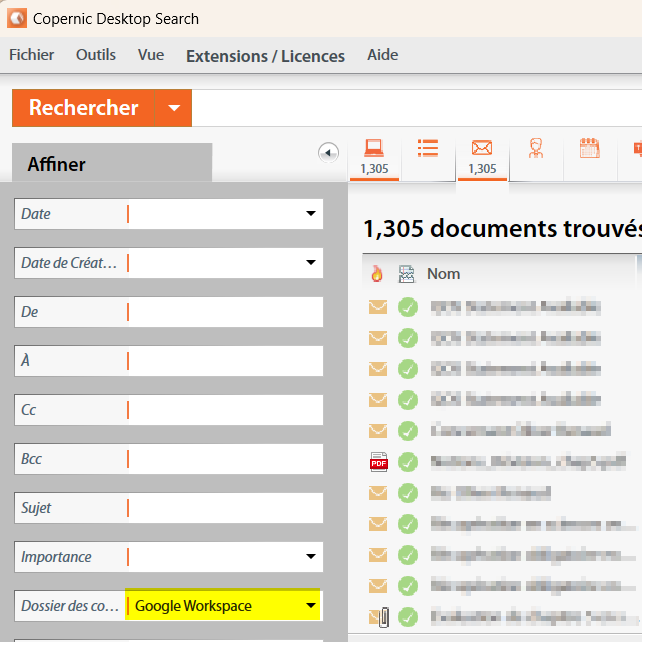This screenshot has height=645, width=645.
Task: Click the PDF file icon in results
Action: pyautogui.click(x=378, y=462)
